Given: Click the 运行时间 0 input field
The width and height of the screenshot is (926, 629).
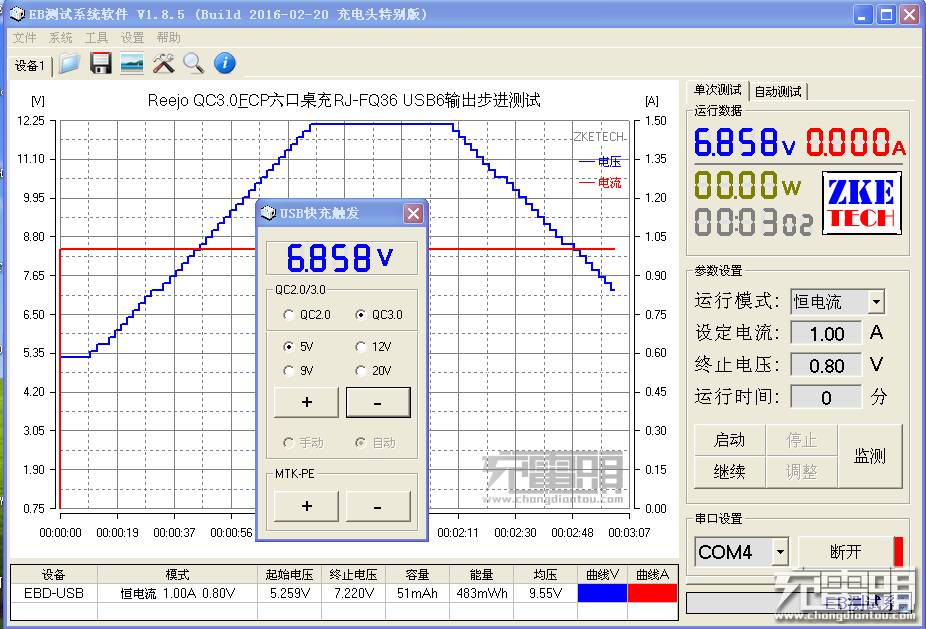Looking at the screenshot, I should pyautogui.click(x=826, y=398).
